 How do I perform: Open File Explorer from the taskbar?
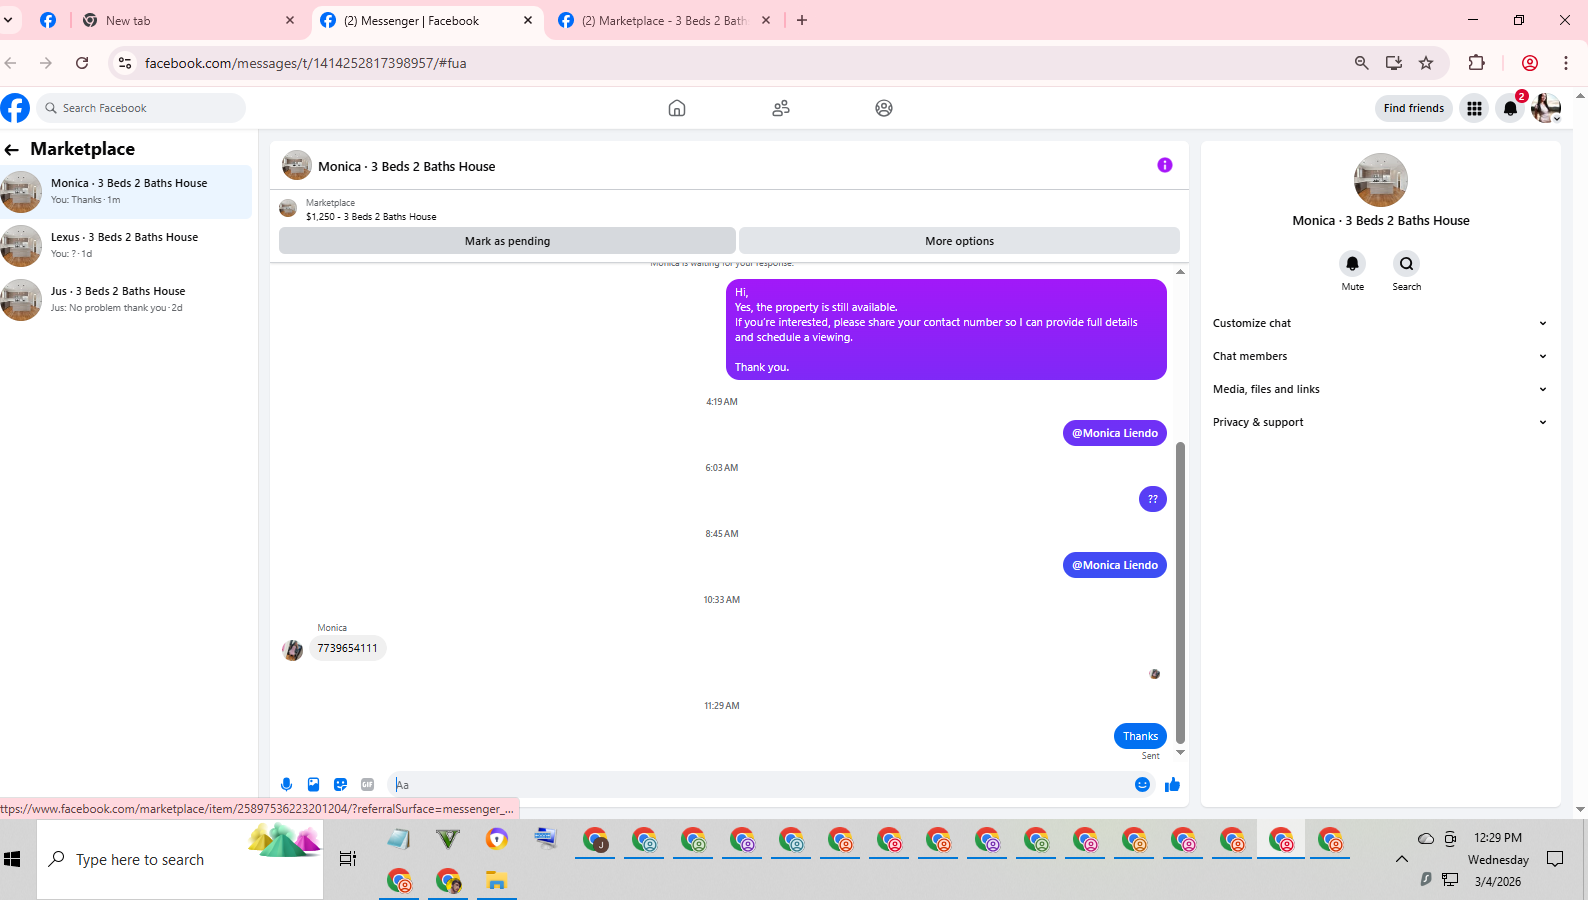pyautogui.click(x=497, y=881)
